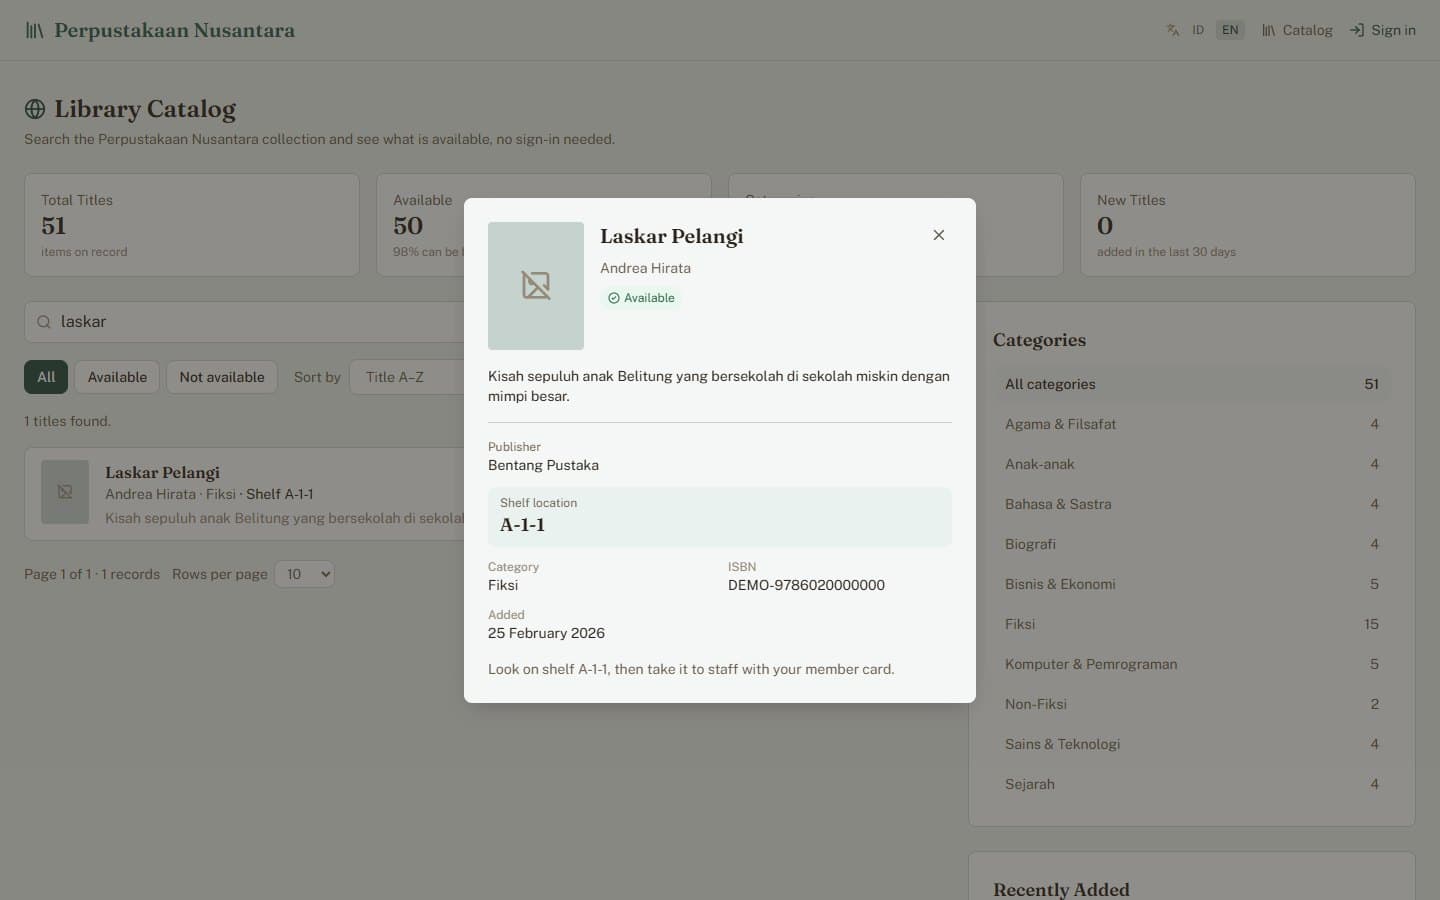Filter by Not available titles
Screen dimensions: 1440x900
[222, 377]
